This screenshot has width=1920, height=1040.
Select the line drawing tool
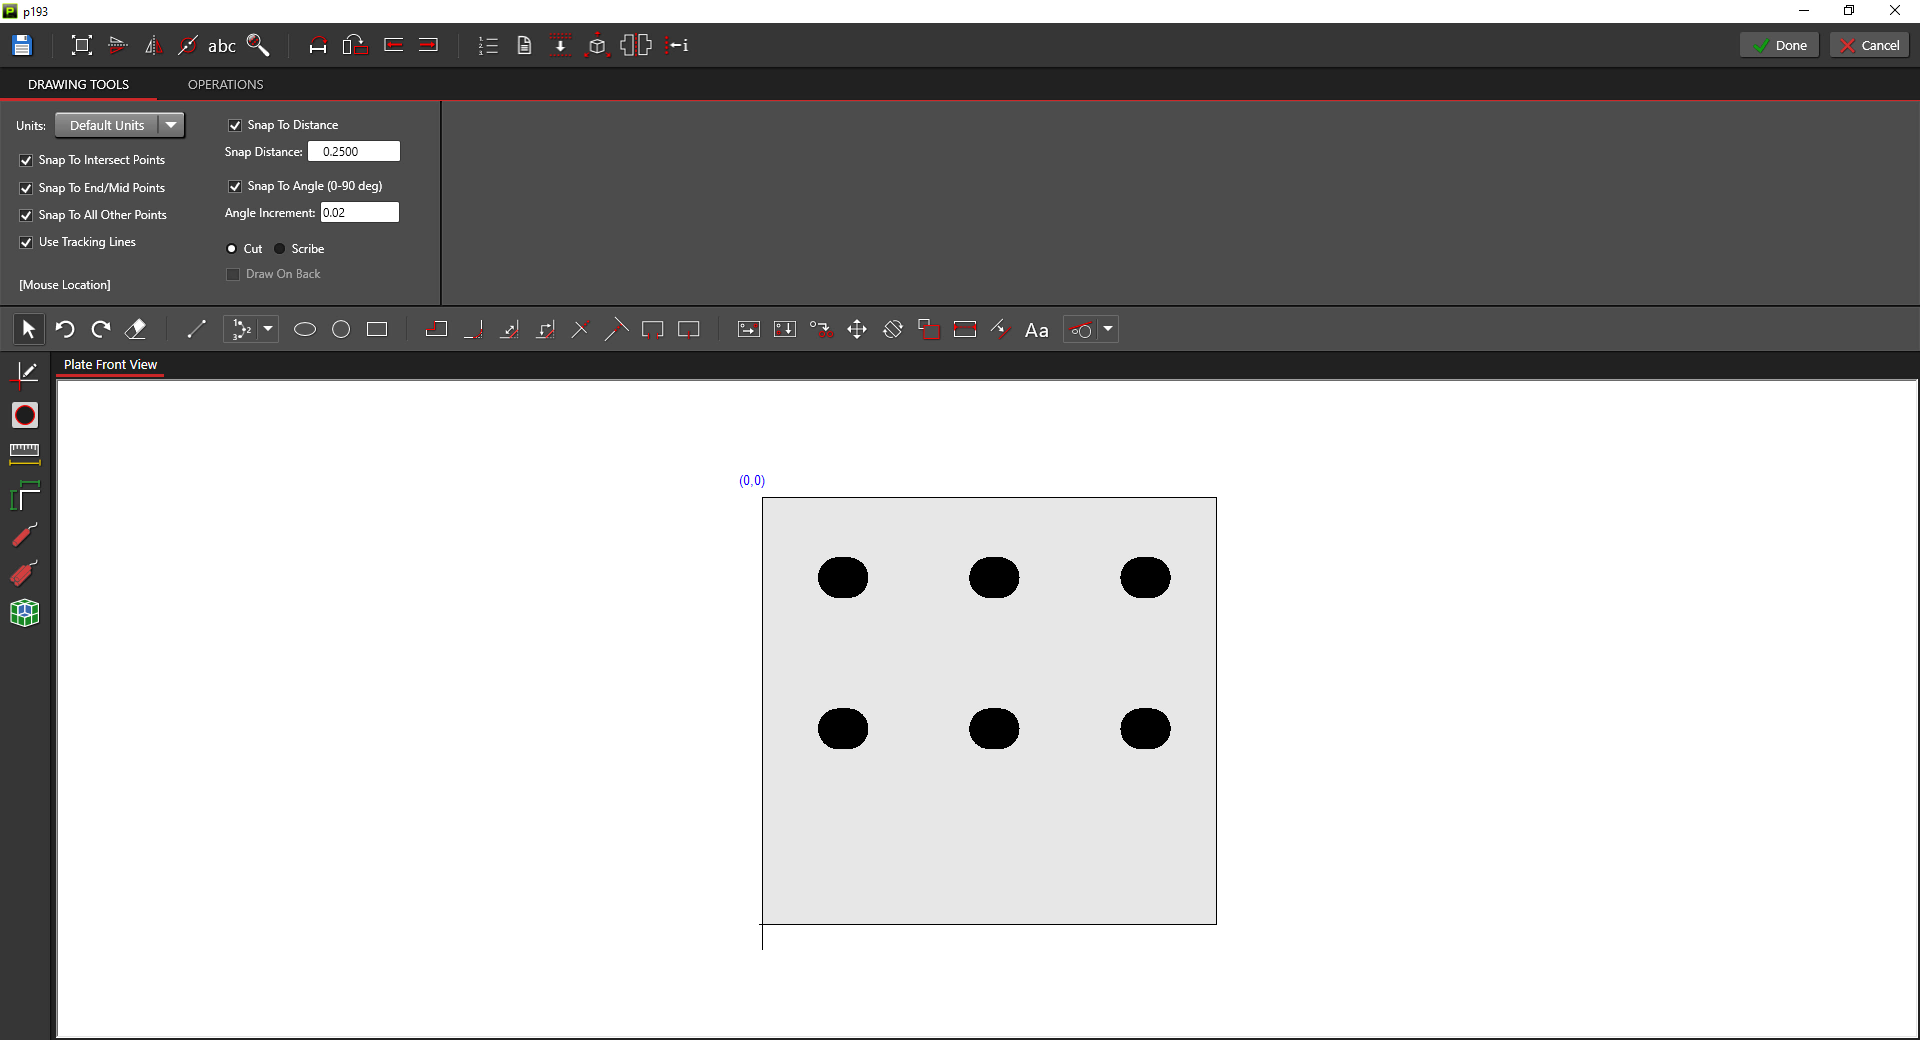196,329
